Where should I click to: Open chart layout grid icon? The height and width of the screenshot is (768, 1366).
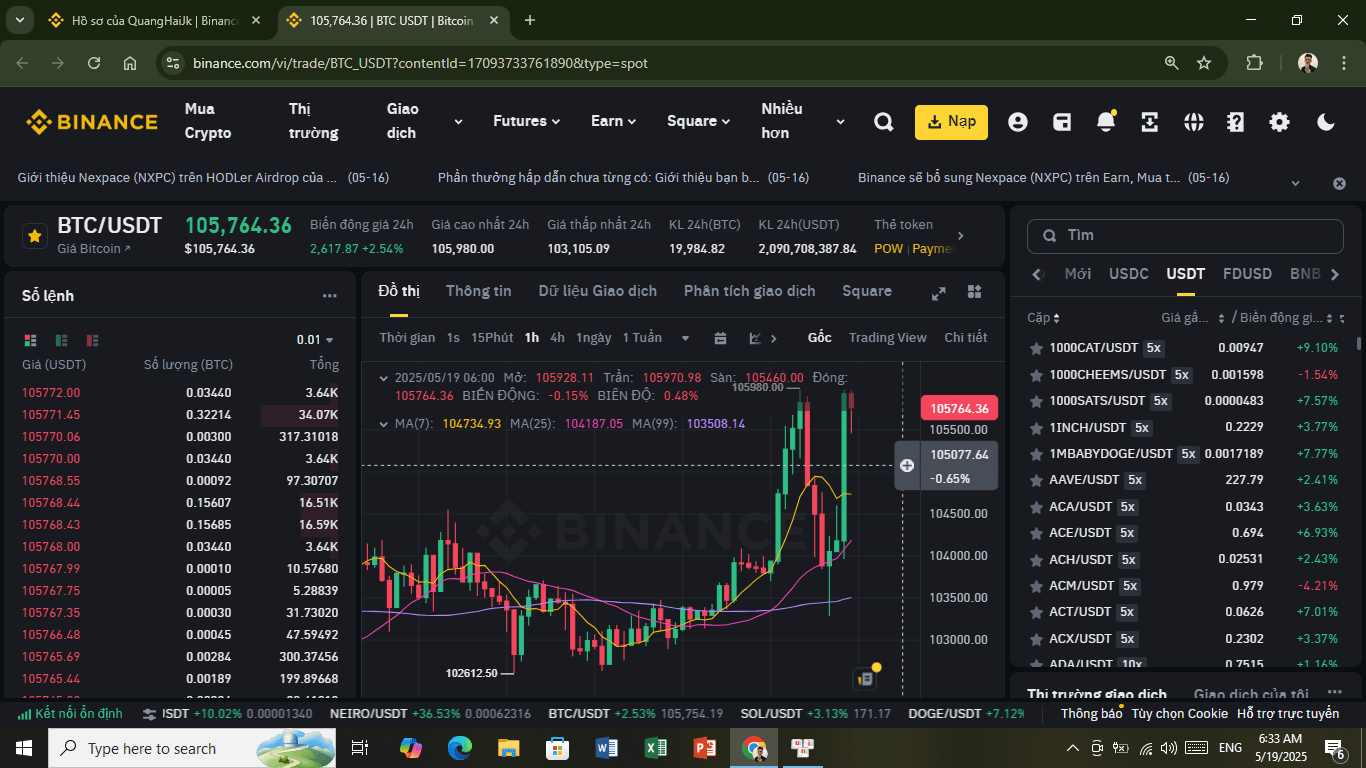974,292
